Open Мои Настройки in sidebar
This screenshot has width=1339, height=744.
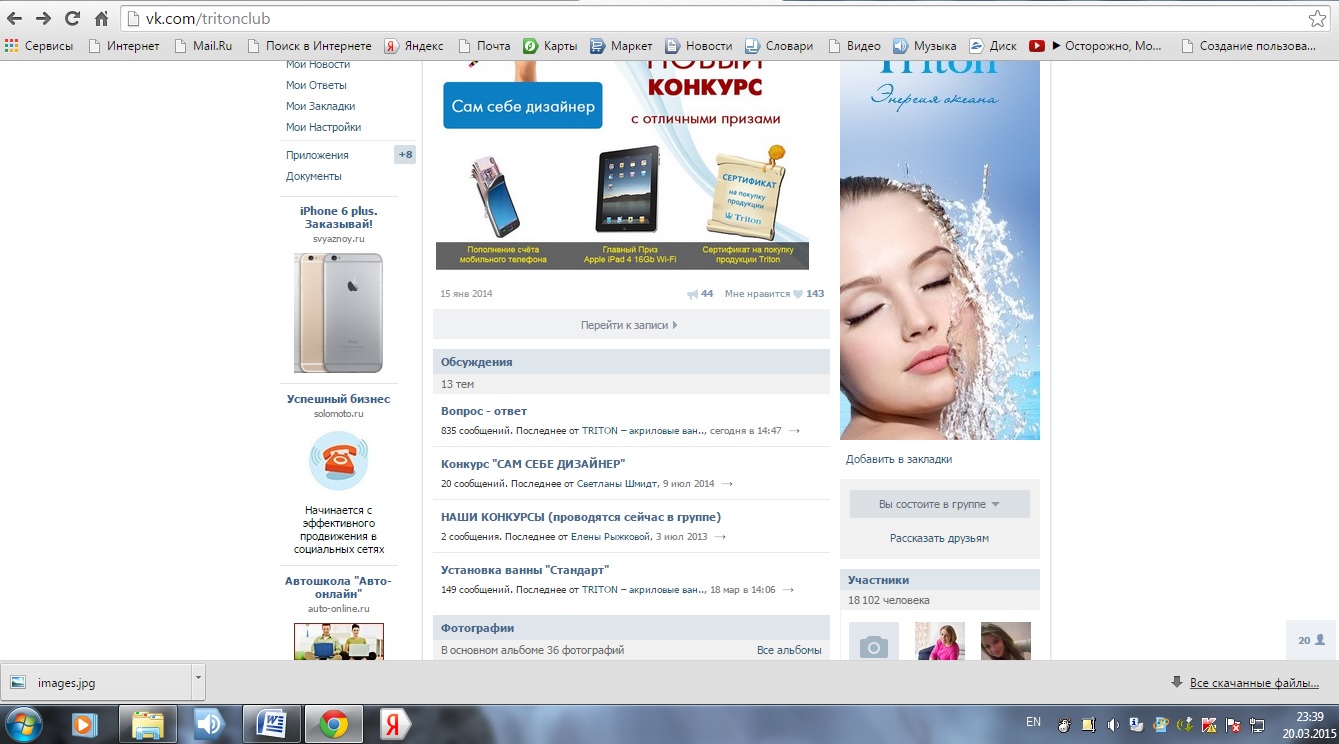tap(323, 127)
